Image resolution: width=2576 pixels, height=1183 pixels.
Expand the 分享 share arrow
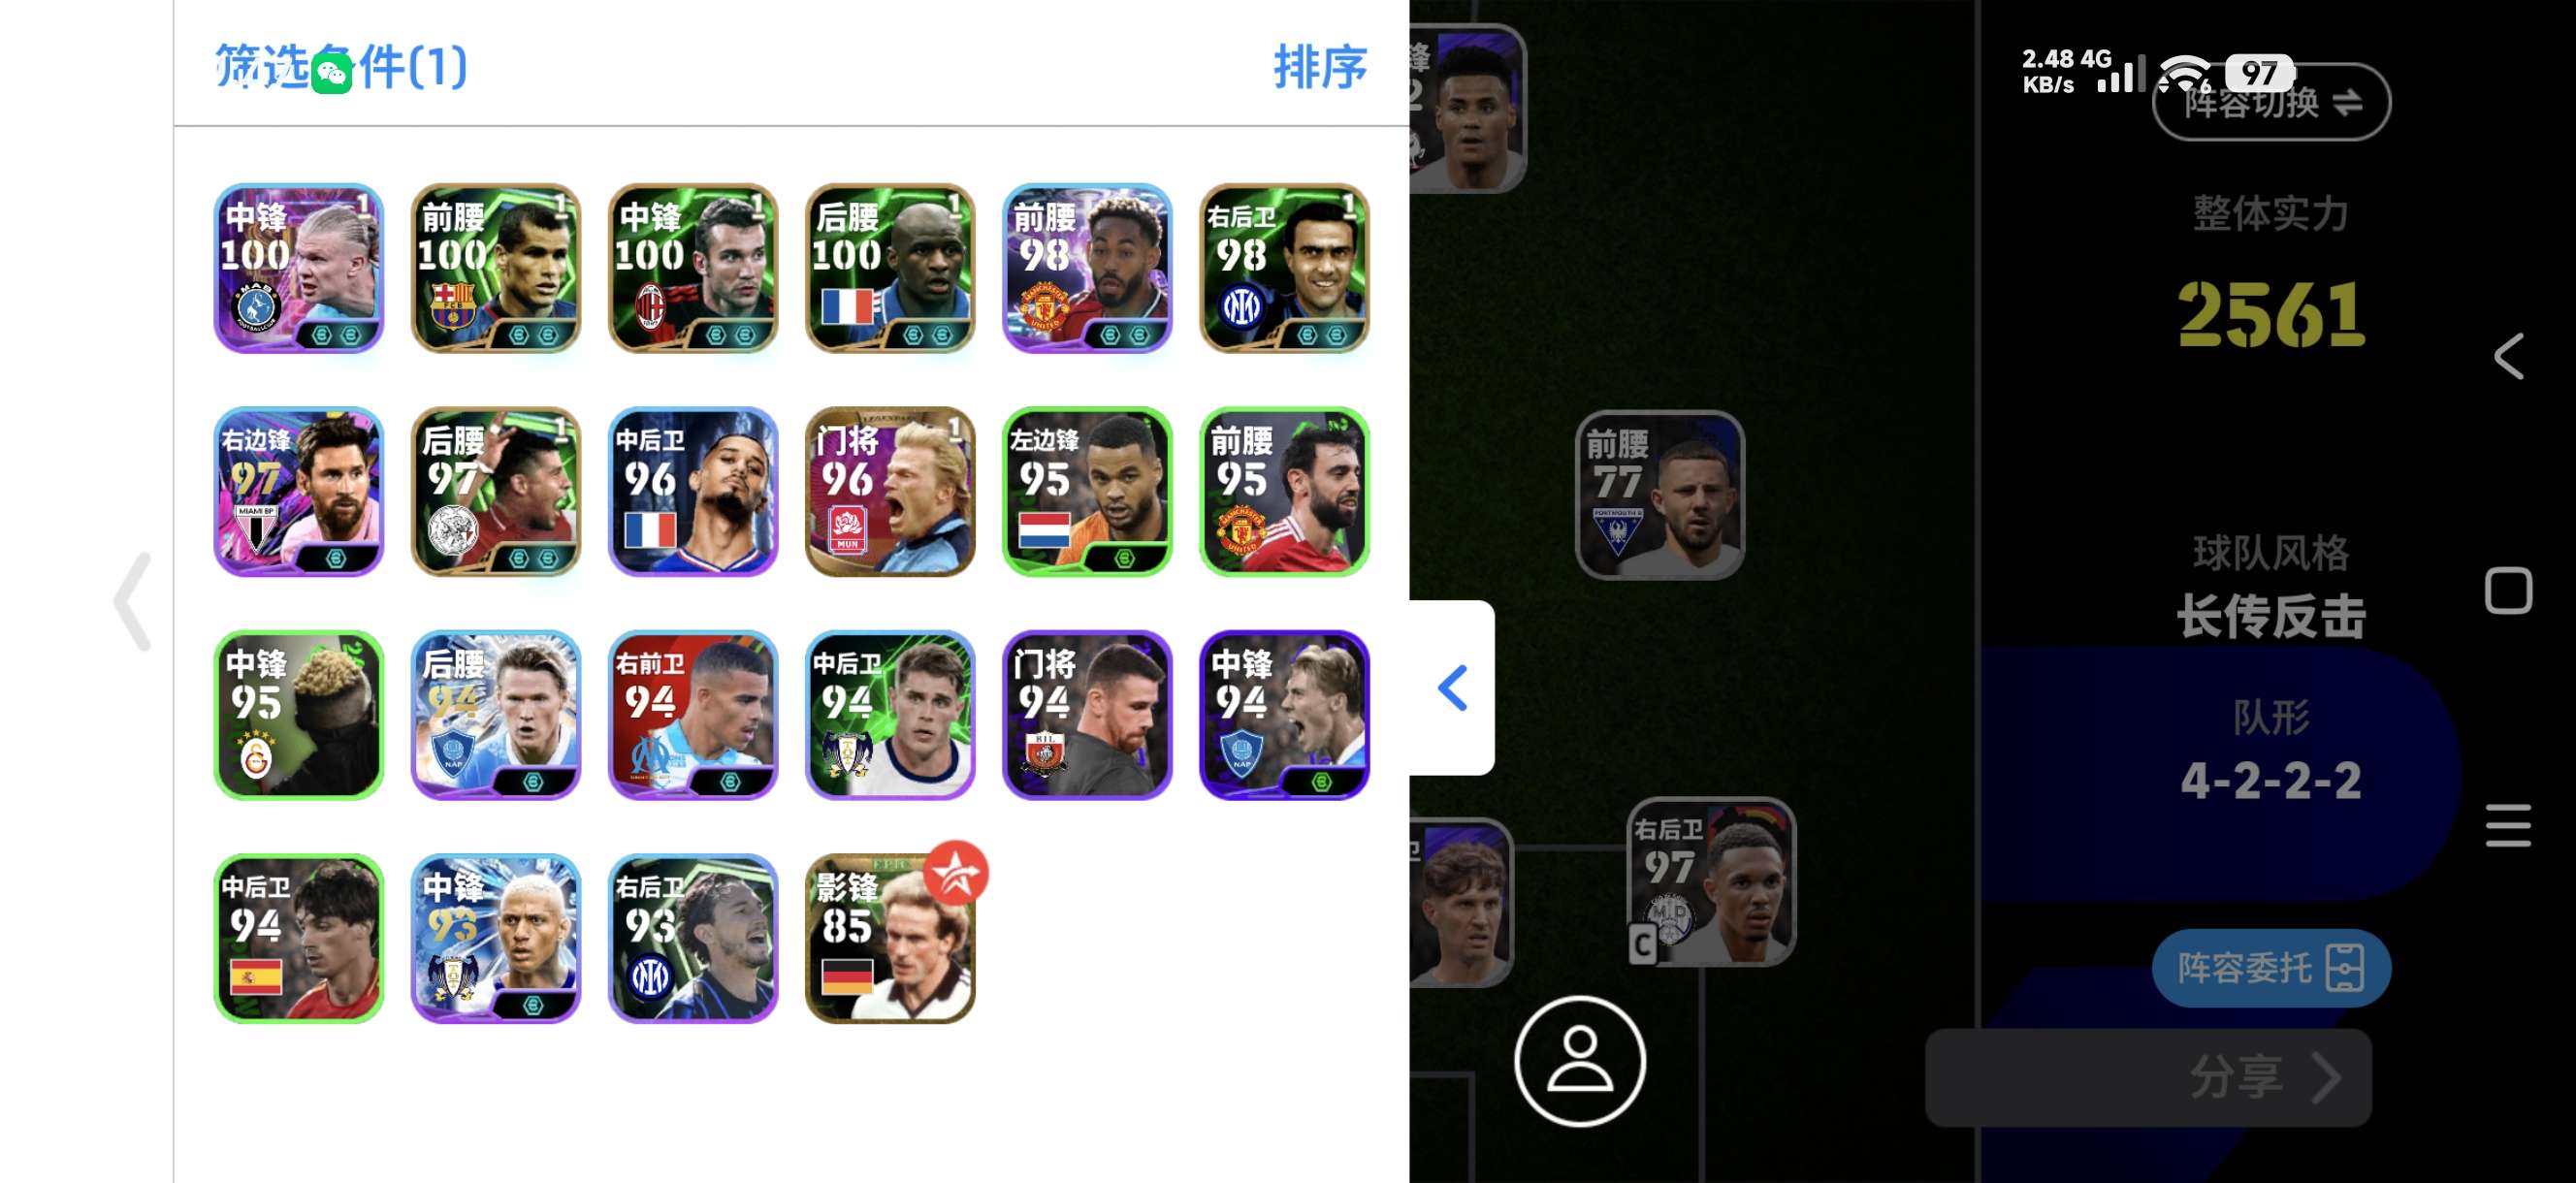[2327, 1078]
